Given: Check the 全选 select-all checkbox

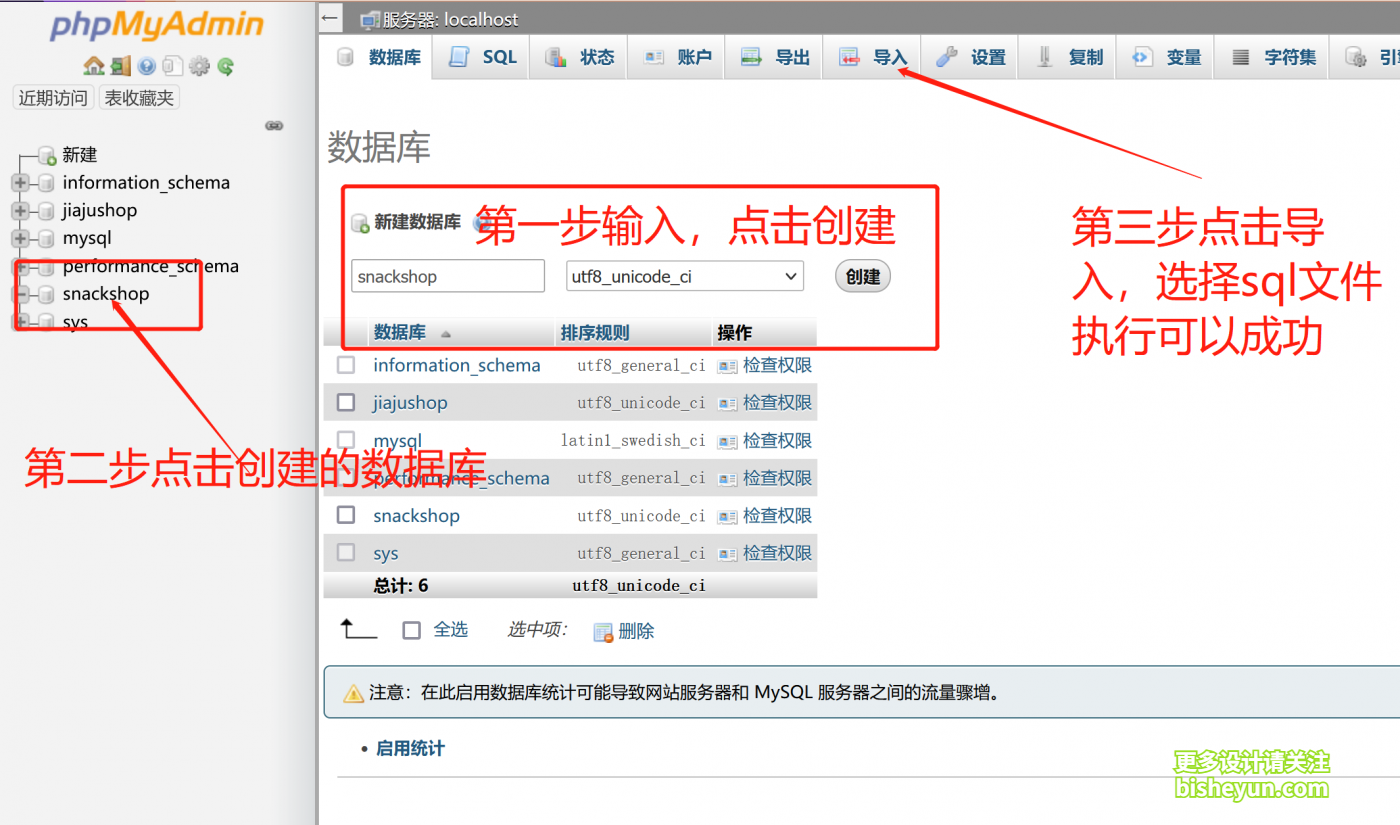Looking at the screenshot, I should pos(411,630).
